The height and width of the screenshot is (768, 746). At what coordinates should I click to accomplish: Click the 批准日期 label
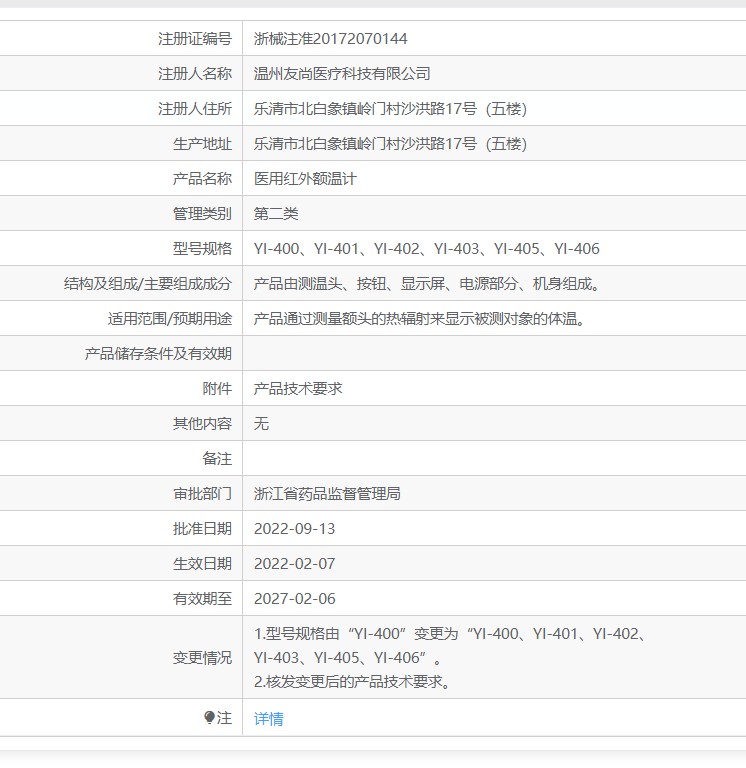pyautogui.click(x=202, y=528)
